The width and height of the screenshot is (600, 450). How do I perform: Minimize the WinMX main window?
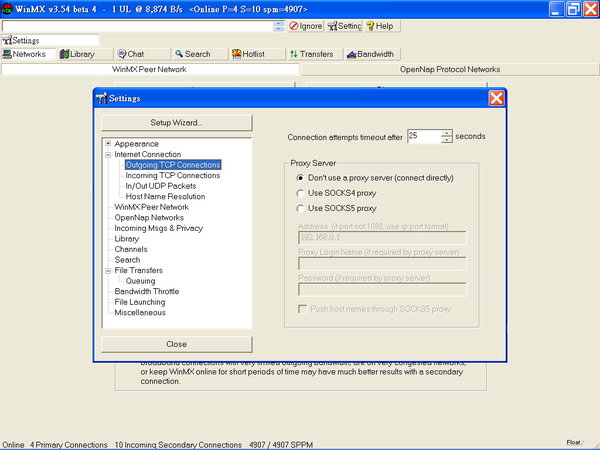(x=556, y=9)
